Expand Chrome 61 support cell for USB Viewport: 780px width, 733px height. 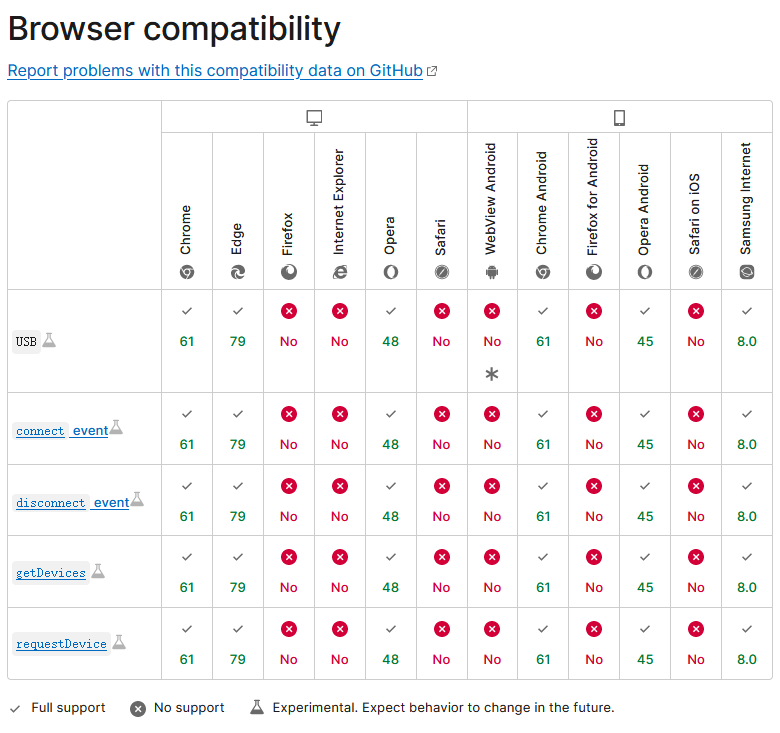point(187,341)
